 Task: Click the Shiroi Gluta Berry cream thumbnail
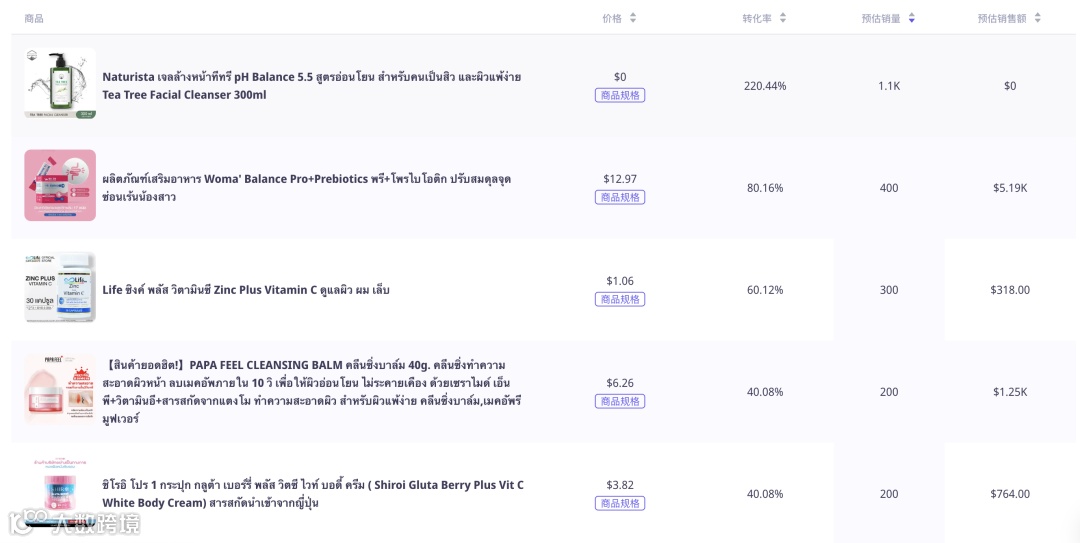(60, 494)
